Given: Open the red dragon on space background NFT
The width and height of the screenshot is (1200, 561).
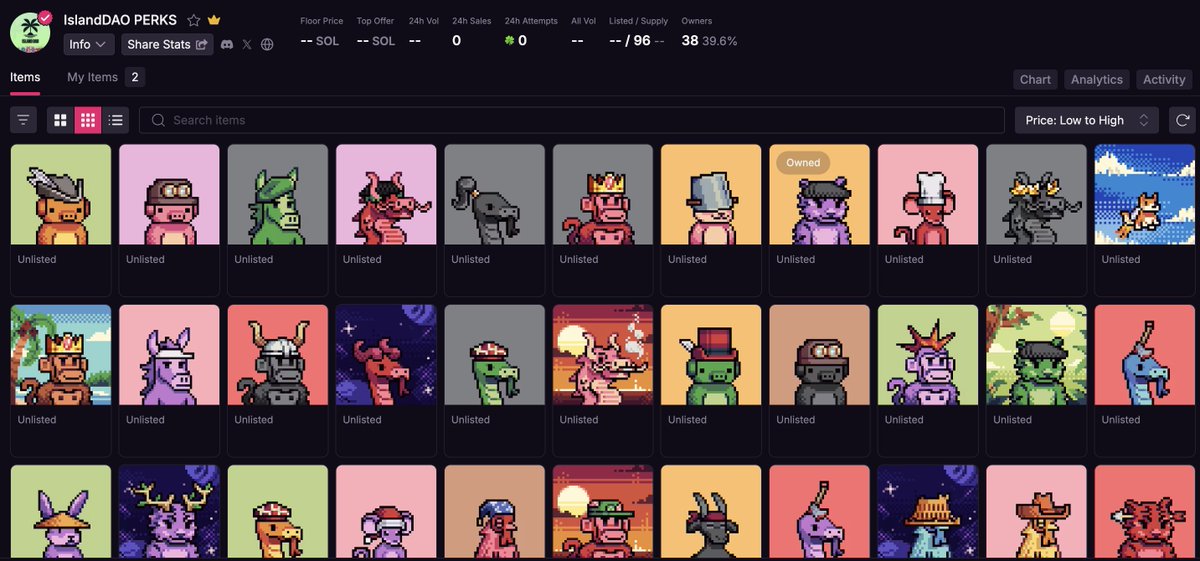Looking at the screenshot, I should tap(386, 355).
